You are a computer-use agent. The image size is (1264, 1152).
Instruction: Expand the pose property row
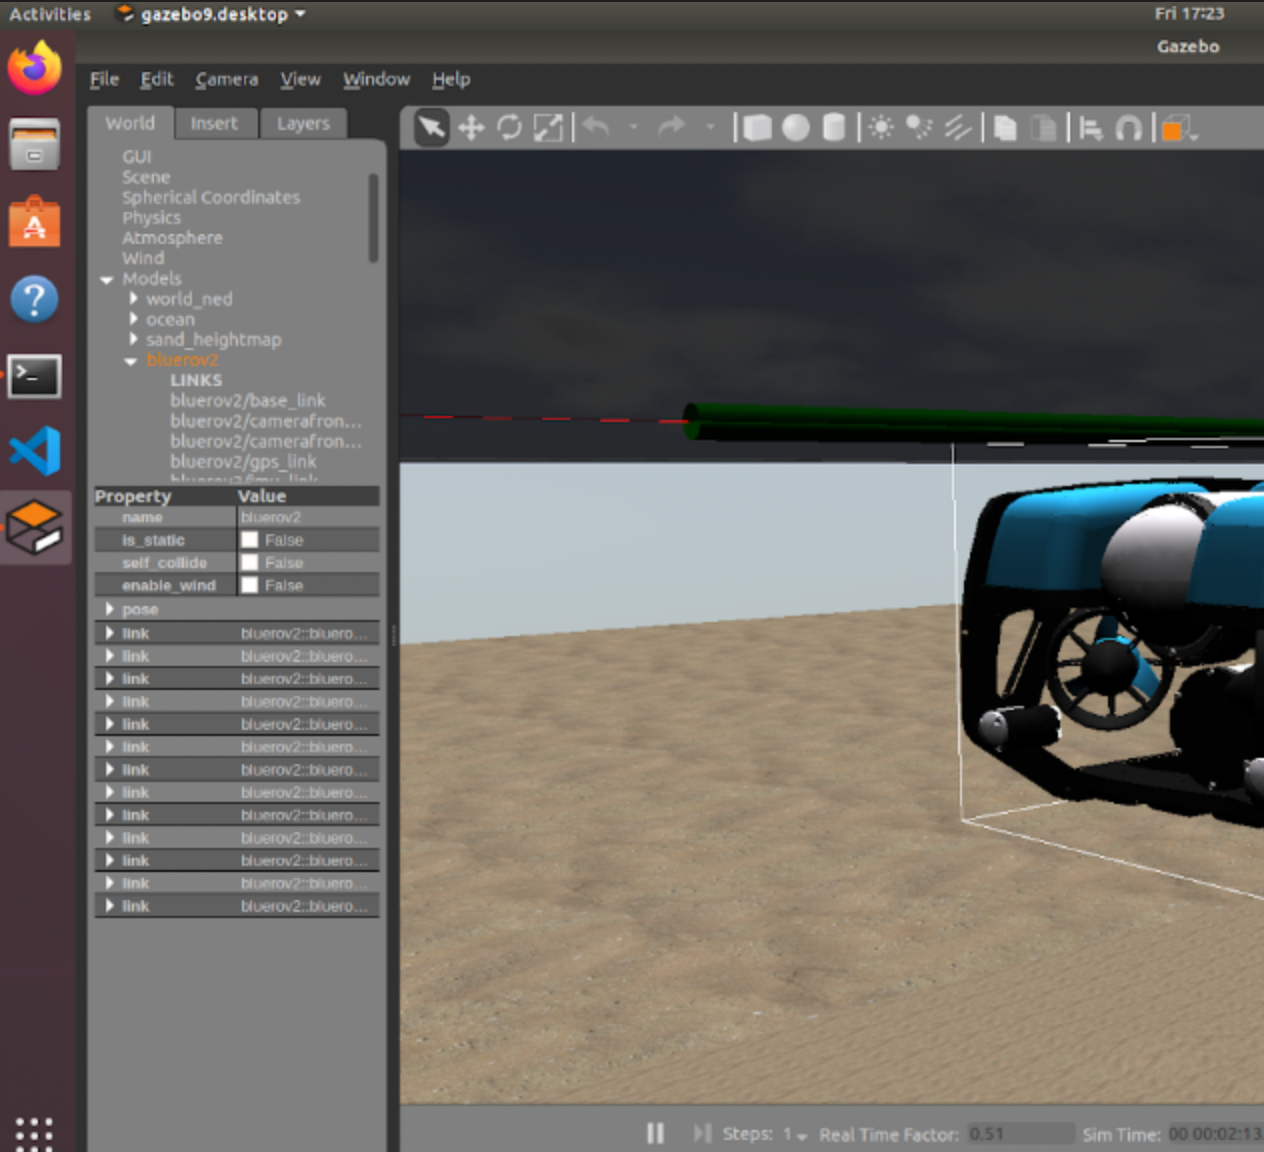[110, 609]
